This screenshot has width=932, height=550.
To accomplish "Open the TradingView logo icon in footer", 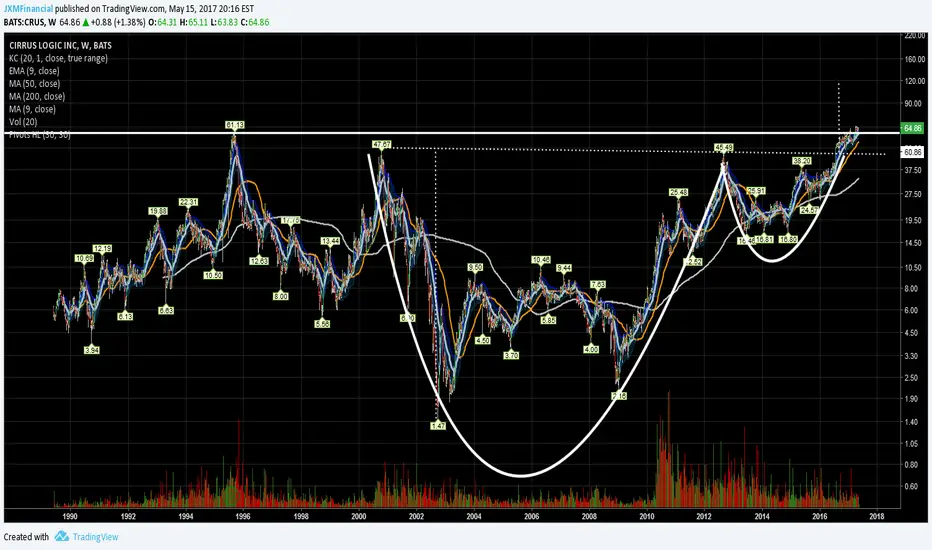I will (62, 536).
